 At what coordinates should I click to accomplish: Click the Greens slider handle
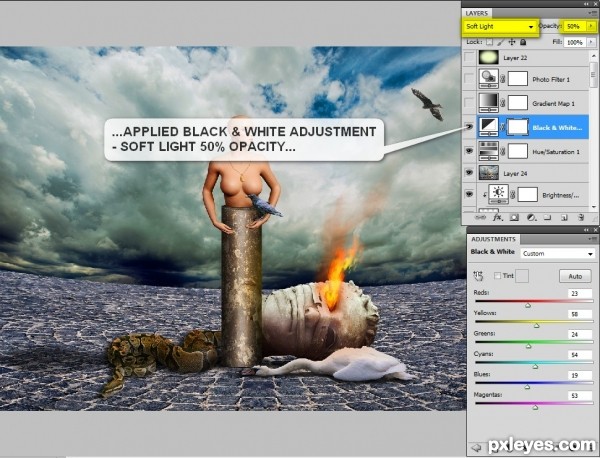click(x=528, y=346)
